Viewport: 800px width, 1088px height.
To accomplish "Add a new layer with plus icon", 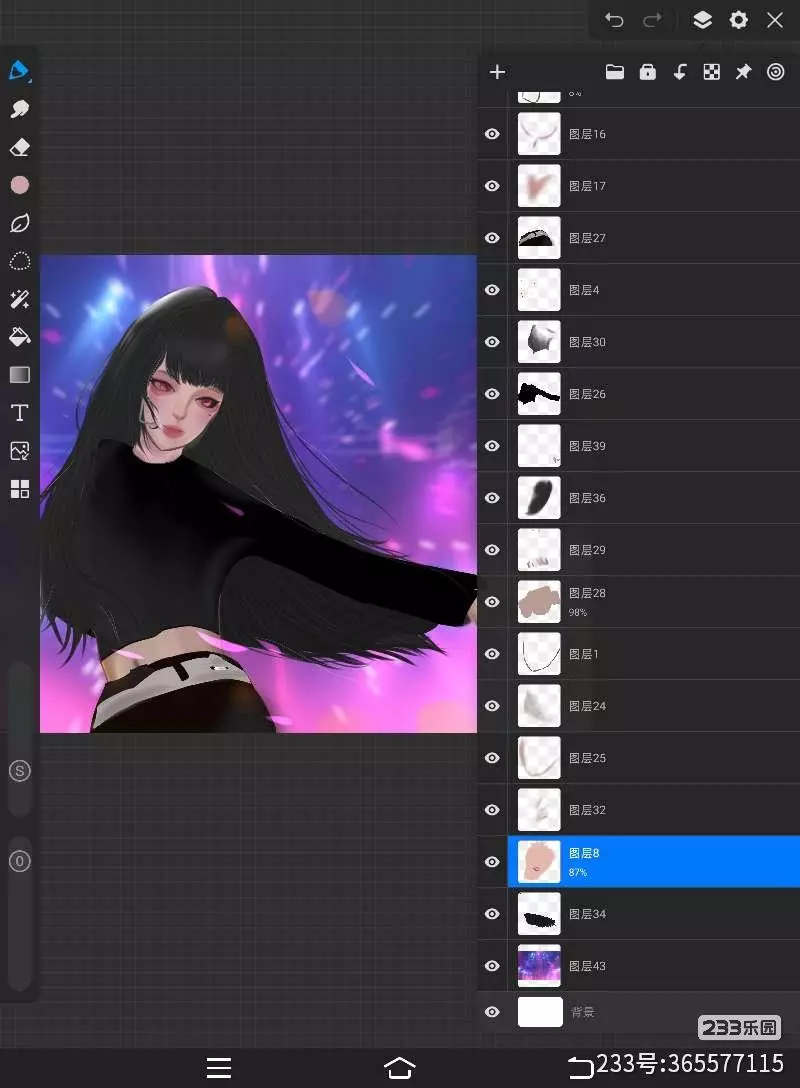I will [x=497, y=72].
